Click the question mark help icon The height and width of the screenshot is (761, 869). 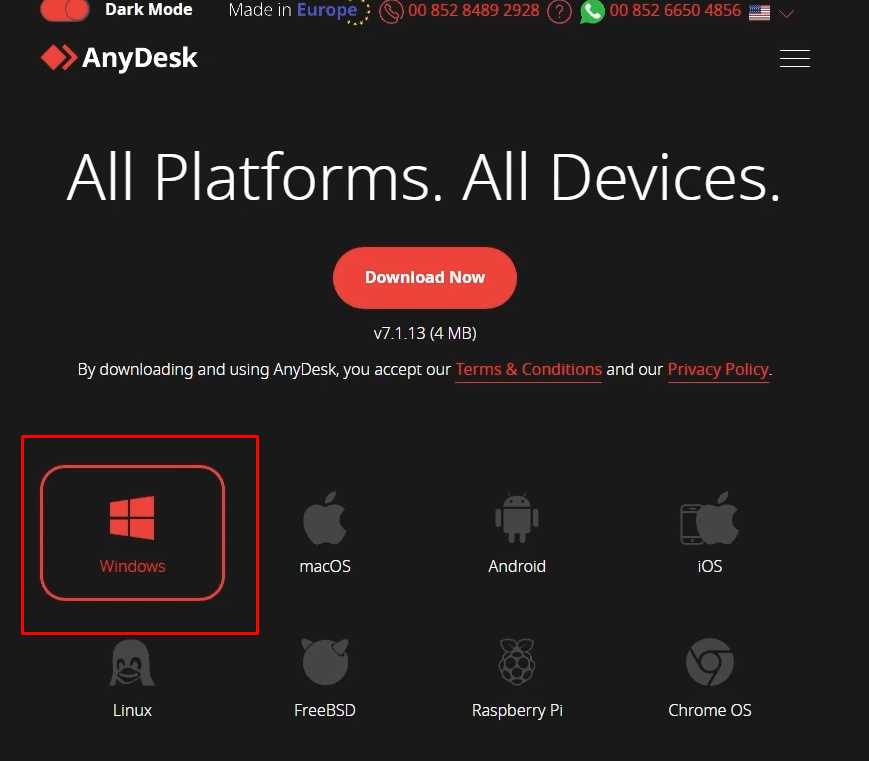[559, 12]
